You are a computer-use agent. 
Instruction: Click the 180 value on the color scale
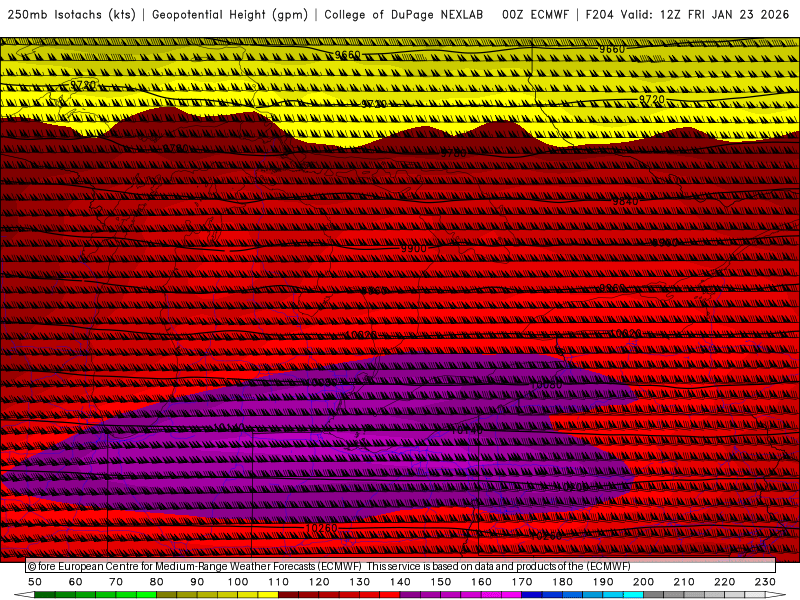562,582
